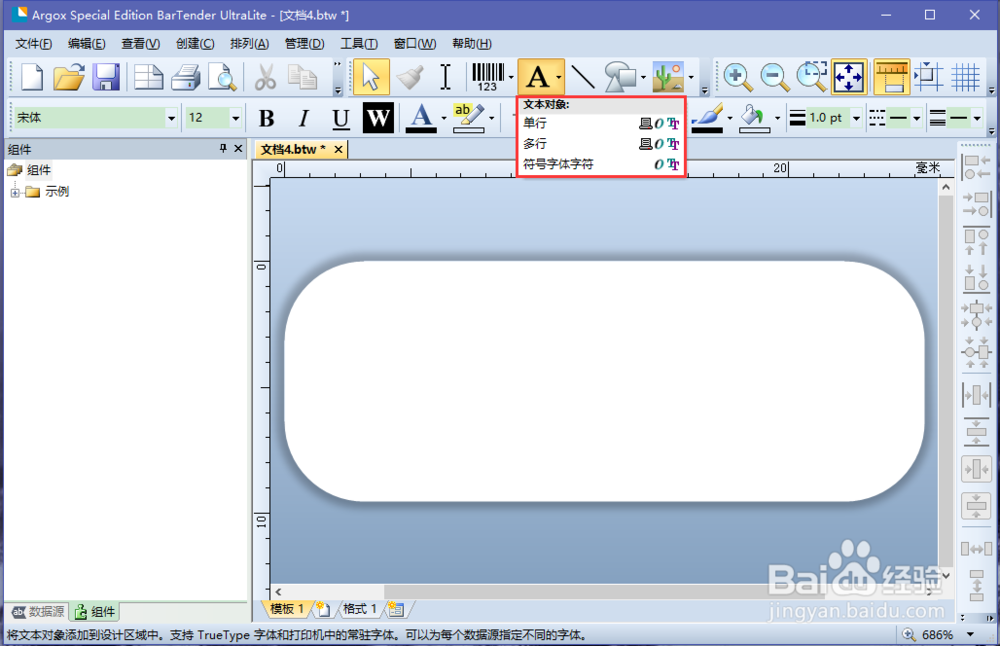Switch to the 数据源 panel tab
Screen dimensions: 1000x646
38,612
